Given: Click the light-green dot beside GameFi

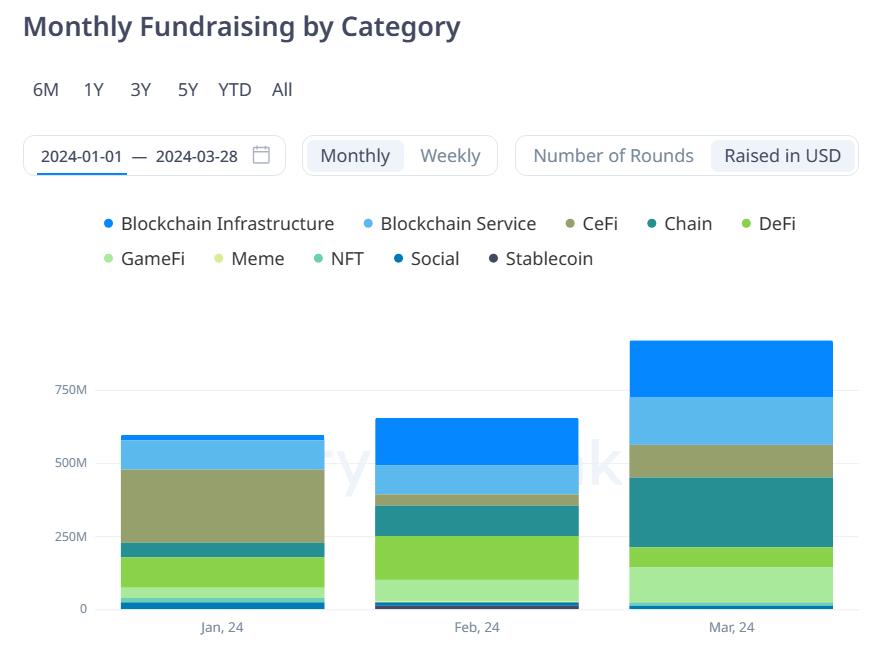Looking at the screenshot, I should click(110, 258).
